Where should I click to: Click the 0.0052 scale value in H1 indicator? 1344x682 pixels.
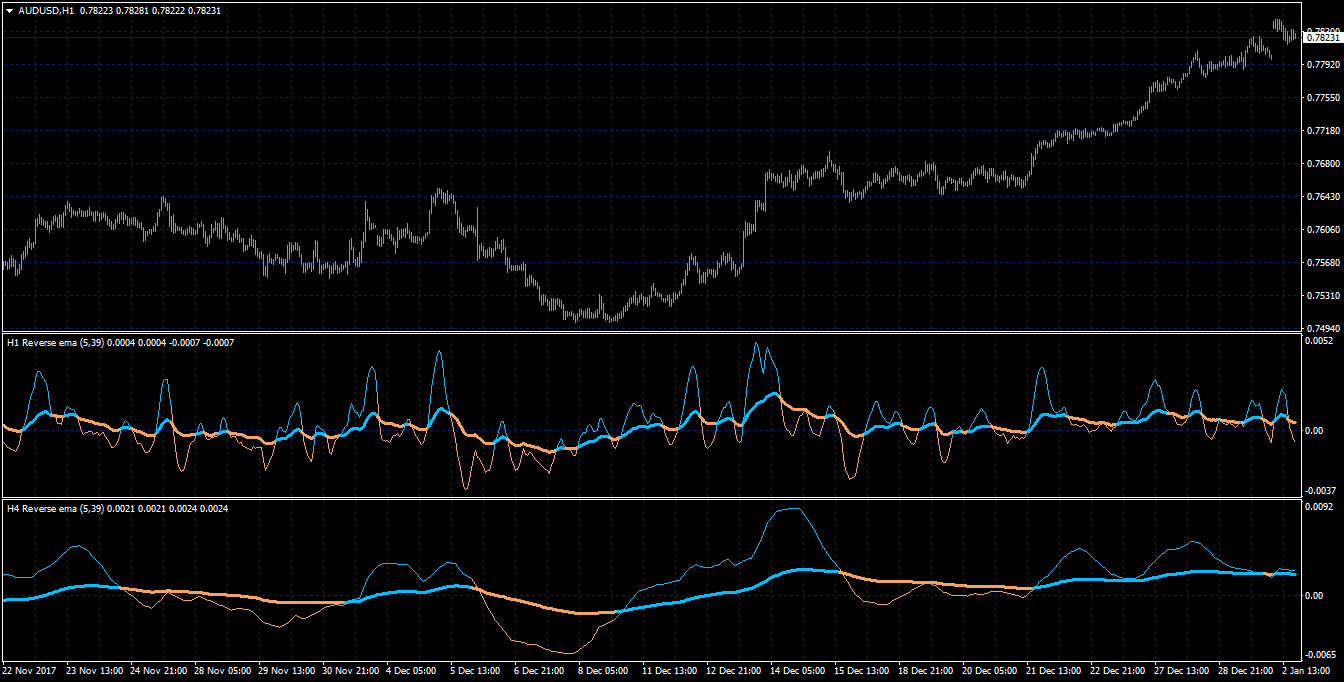(1320, 341)
